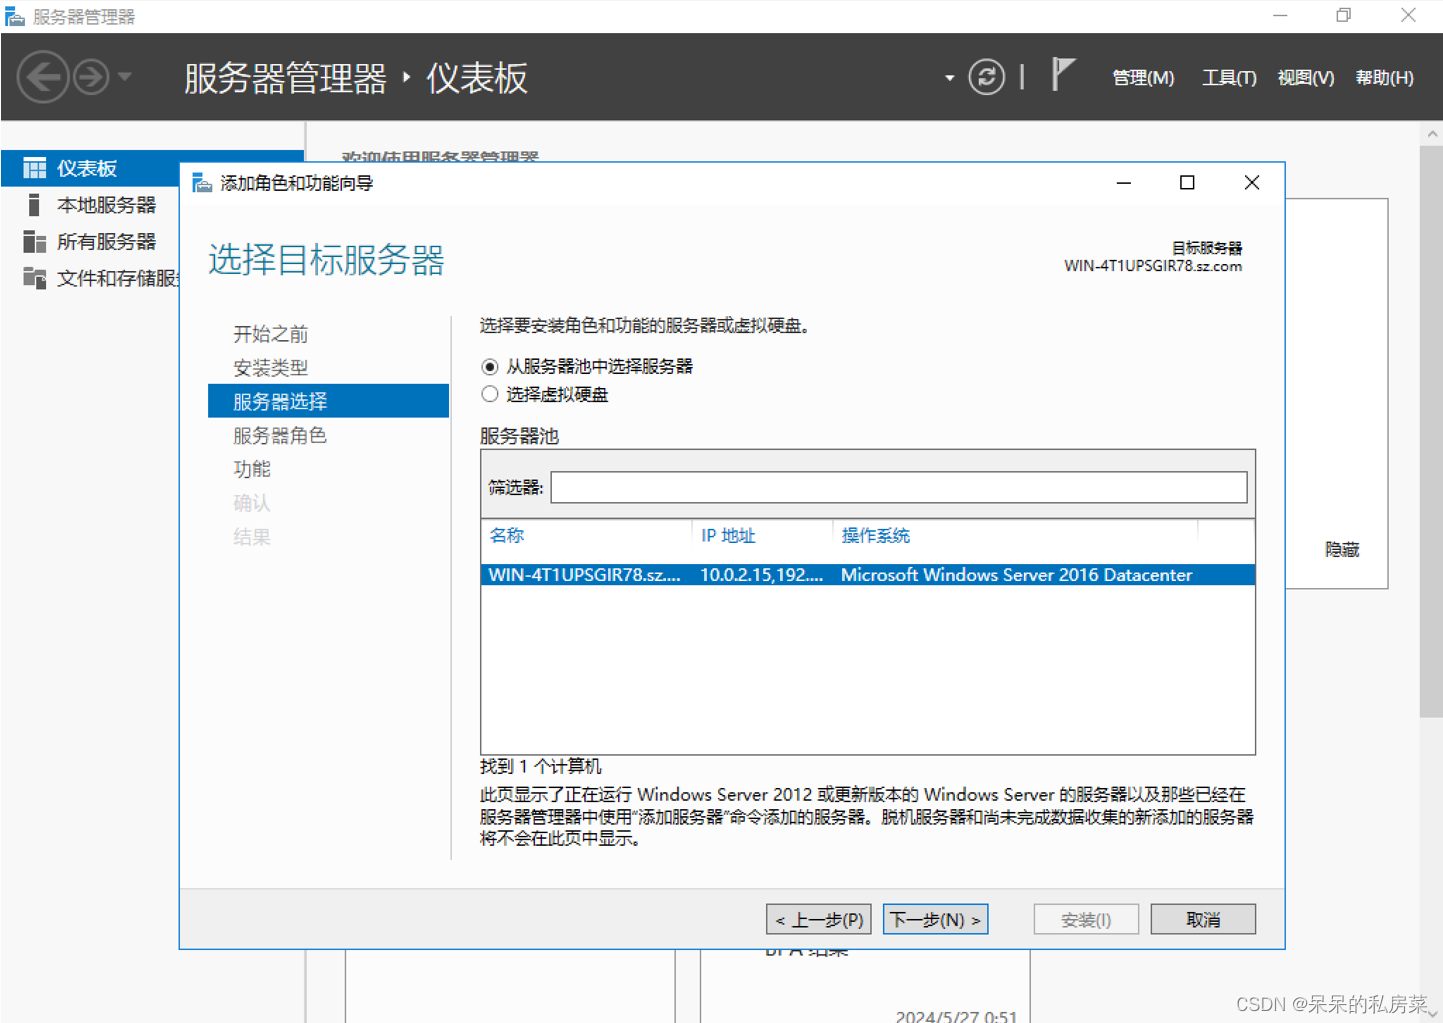
Task: Click the 仪表板 grid icon in sidebar
Action: 35,168
